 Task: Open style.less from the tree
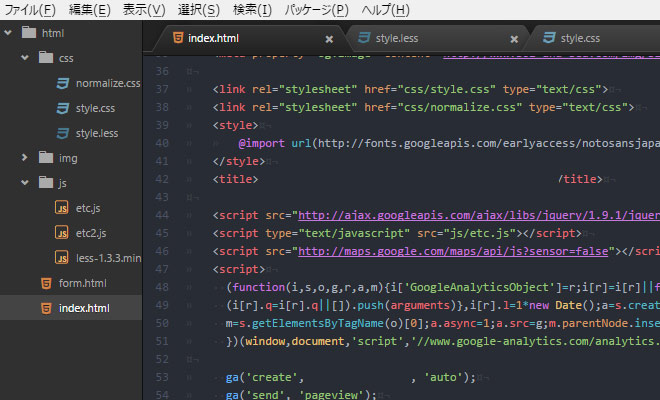pos(97,133)
